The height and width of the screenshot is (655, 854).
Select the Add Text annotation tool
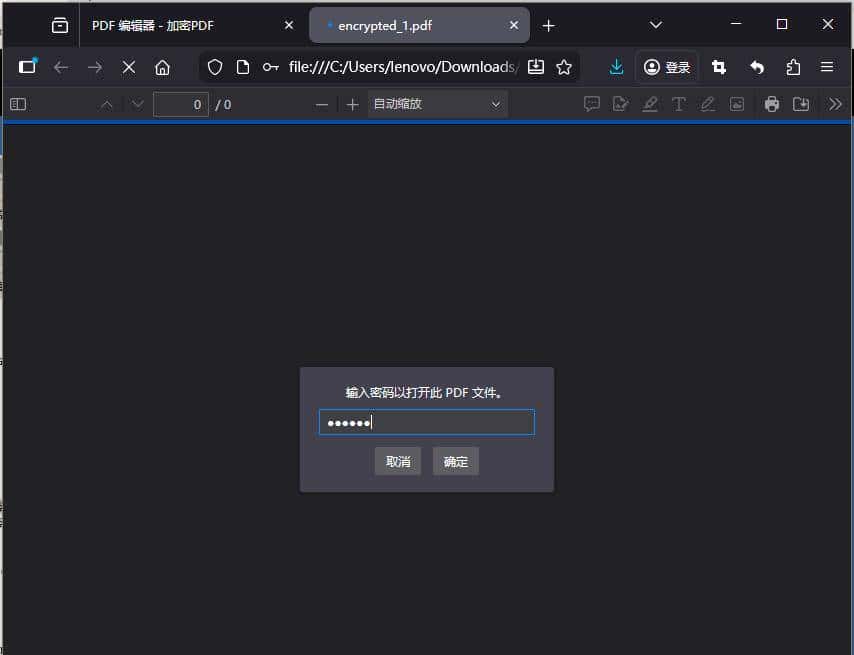coord(679,103)
